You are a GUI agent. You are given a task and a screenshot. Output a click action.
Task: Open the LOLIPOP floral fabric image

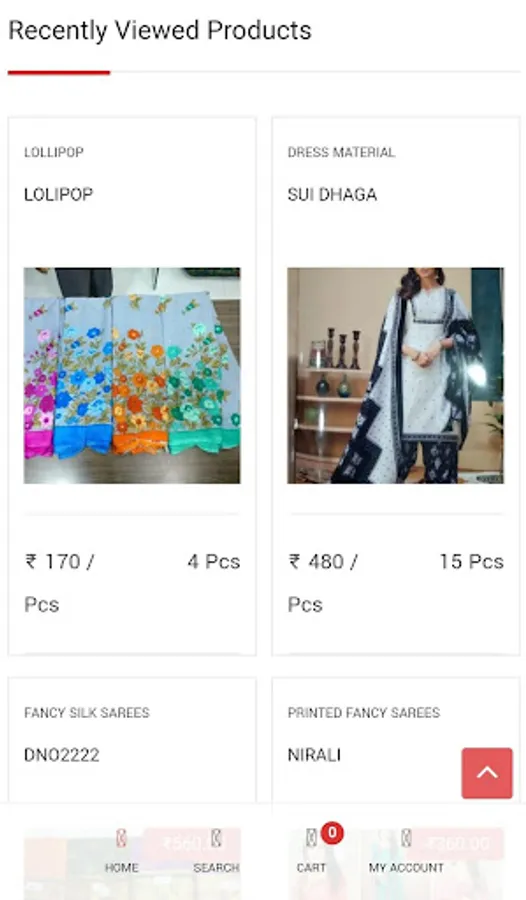(x=132, y=375)
